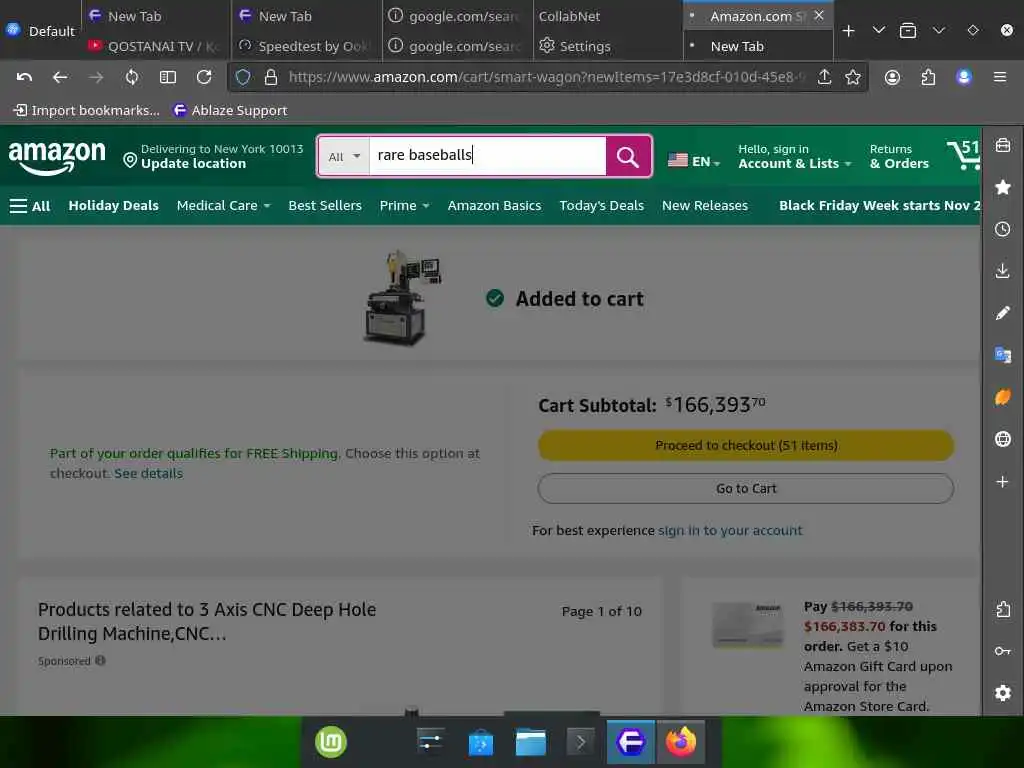This screenshot has height=768, width=1024.
Task: Expand the Prime menu dropdown
Action: (404, 205)
